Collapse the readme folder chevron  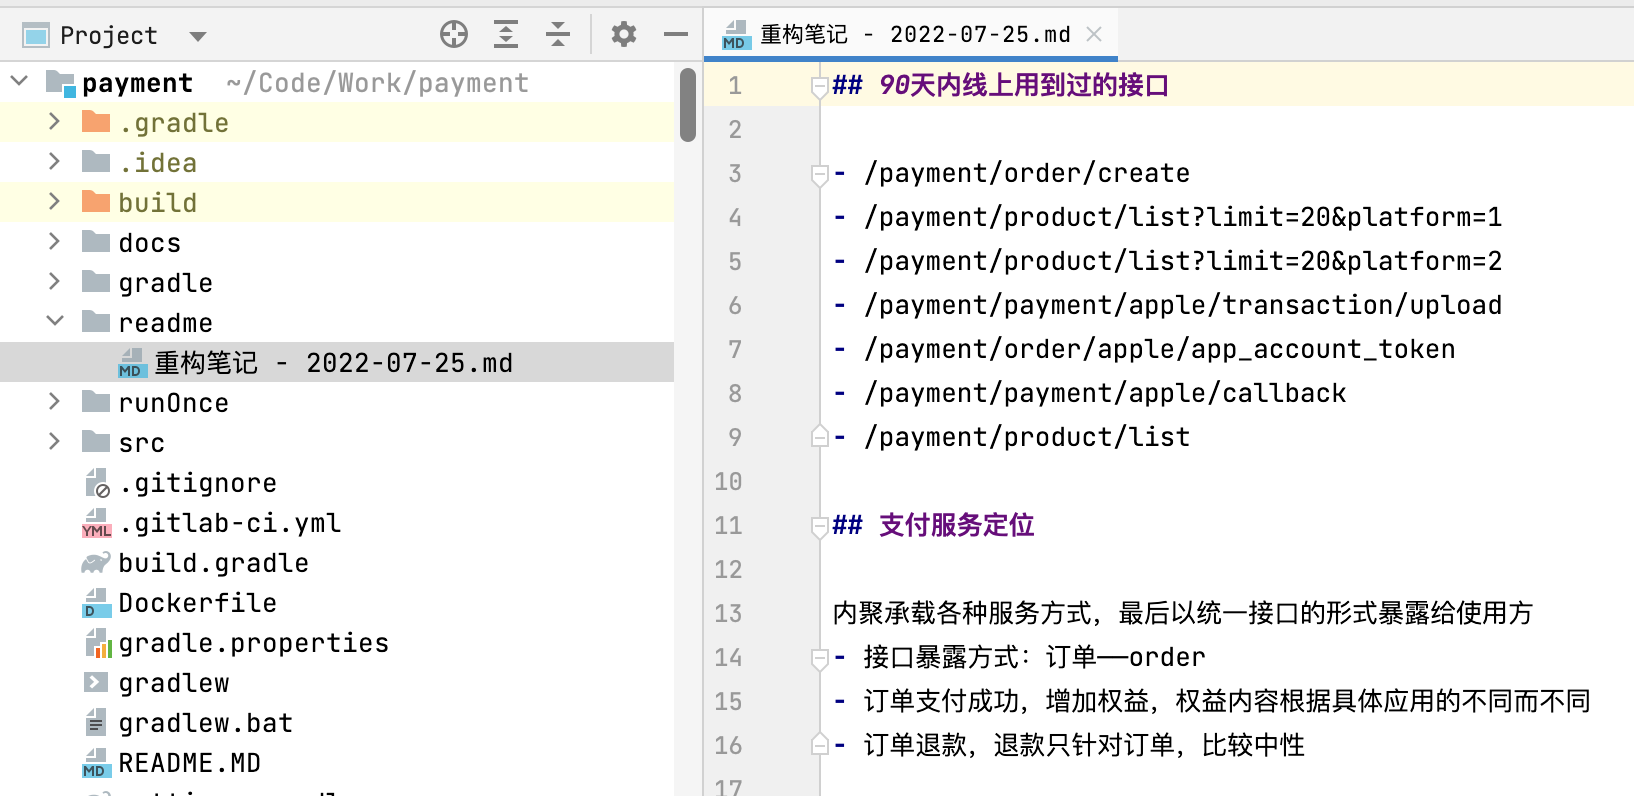pos(55,321)
